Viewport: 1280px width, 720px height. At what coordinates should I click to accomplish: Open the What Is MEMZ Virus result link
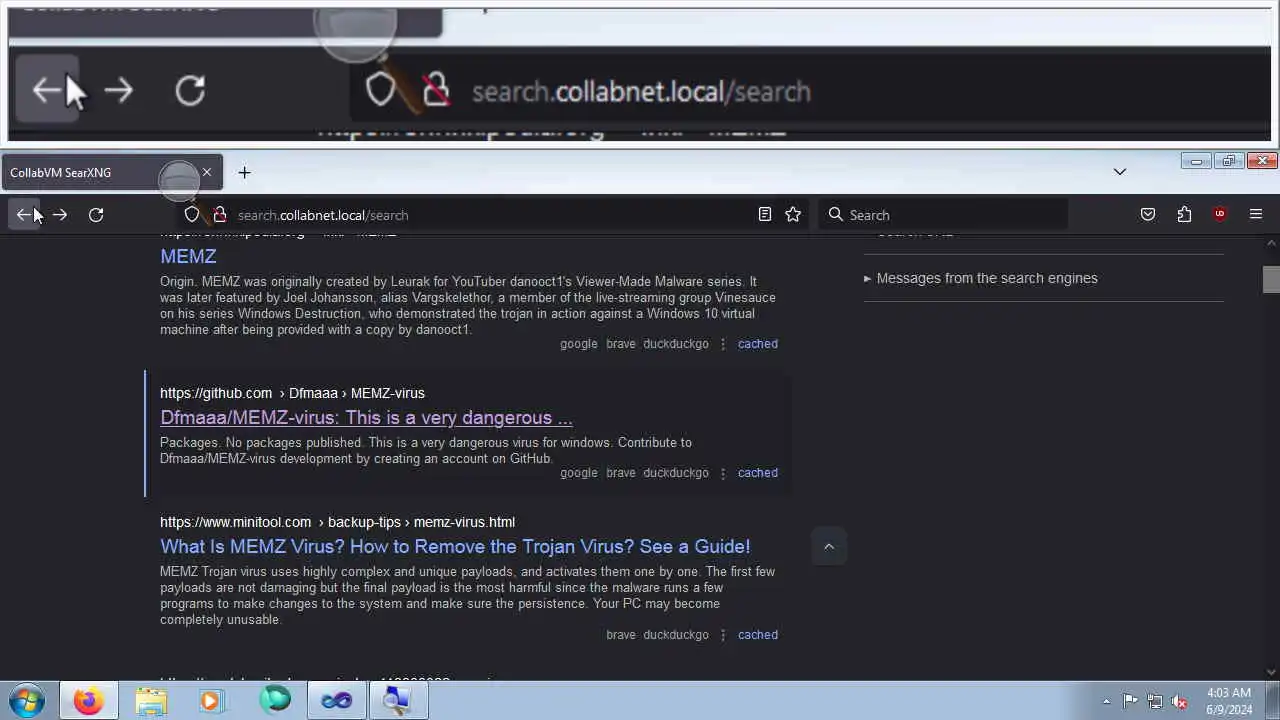coord(455,547)
